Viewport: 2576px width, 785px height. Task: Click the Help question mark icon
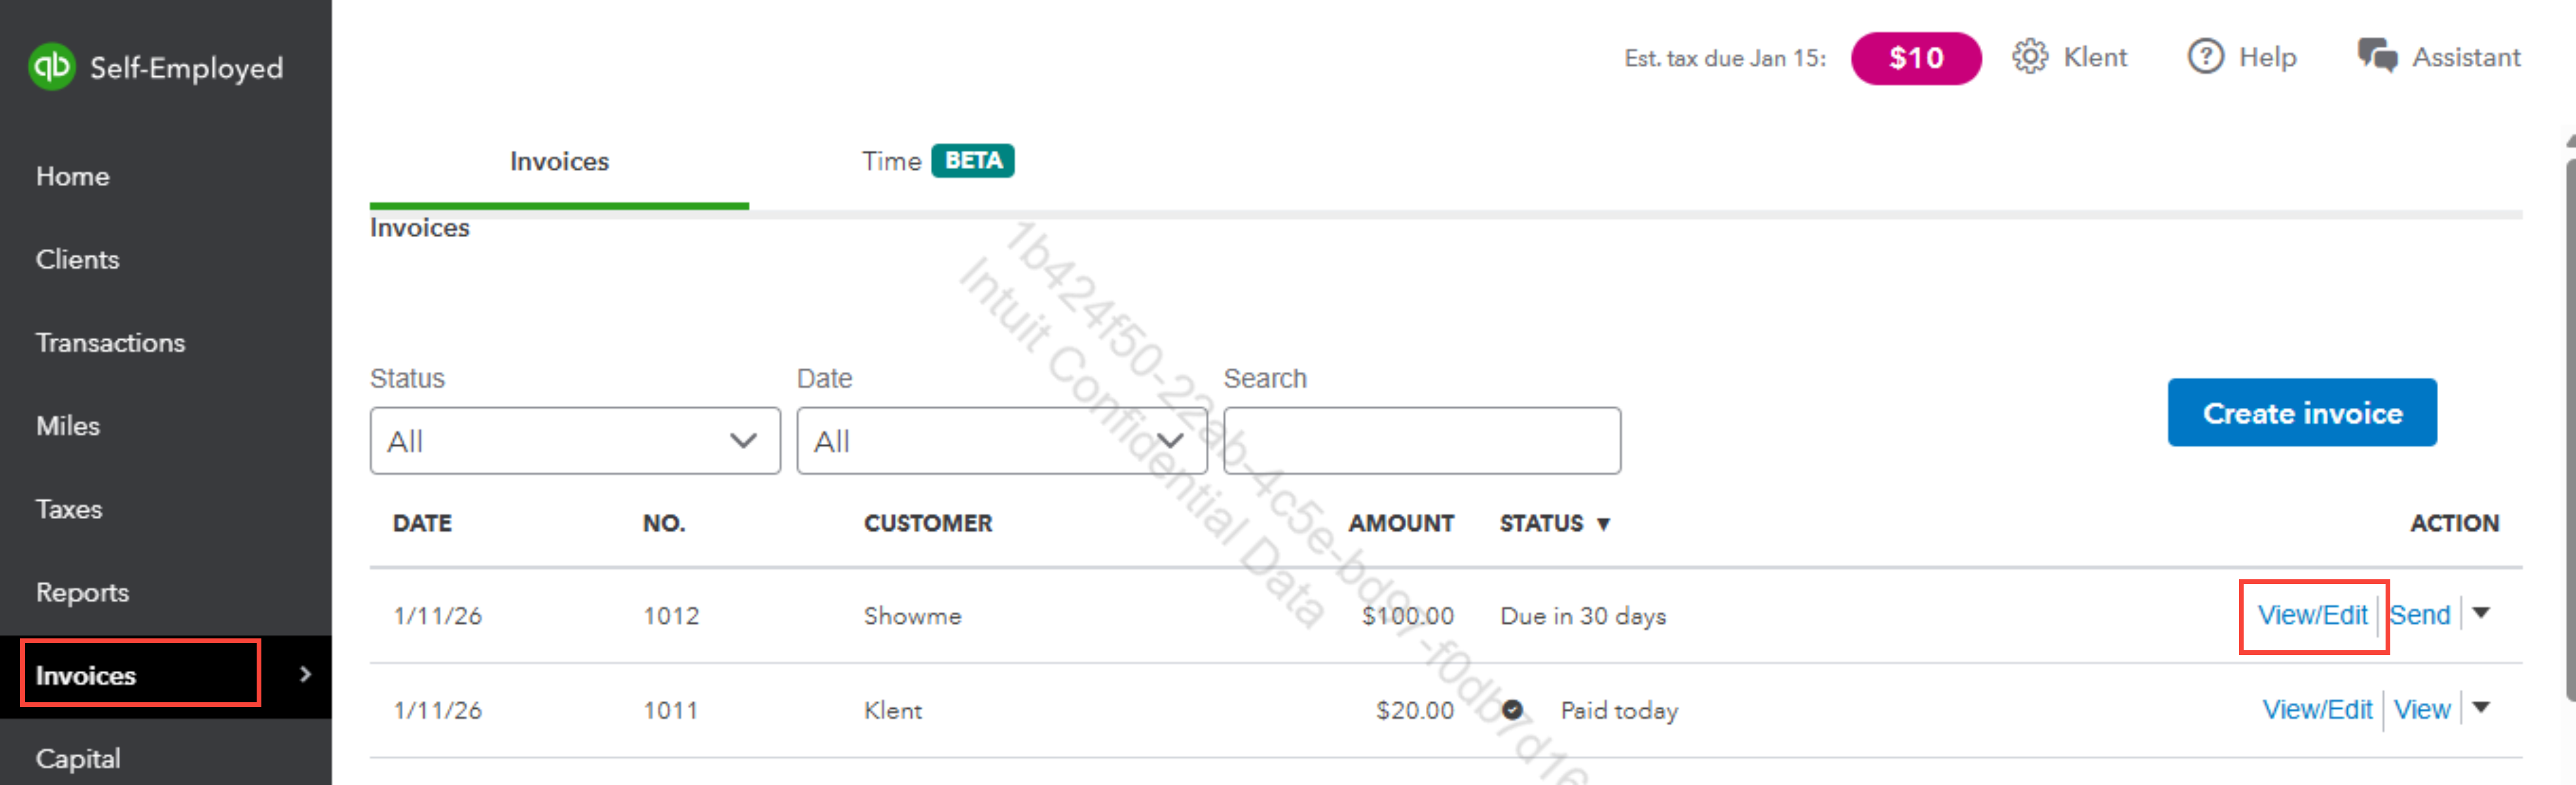coord(2205,57)
